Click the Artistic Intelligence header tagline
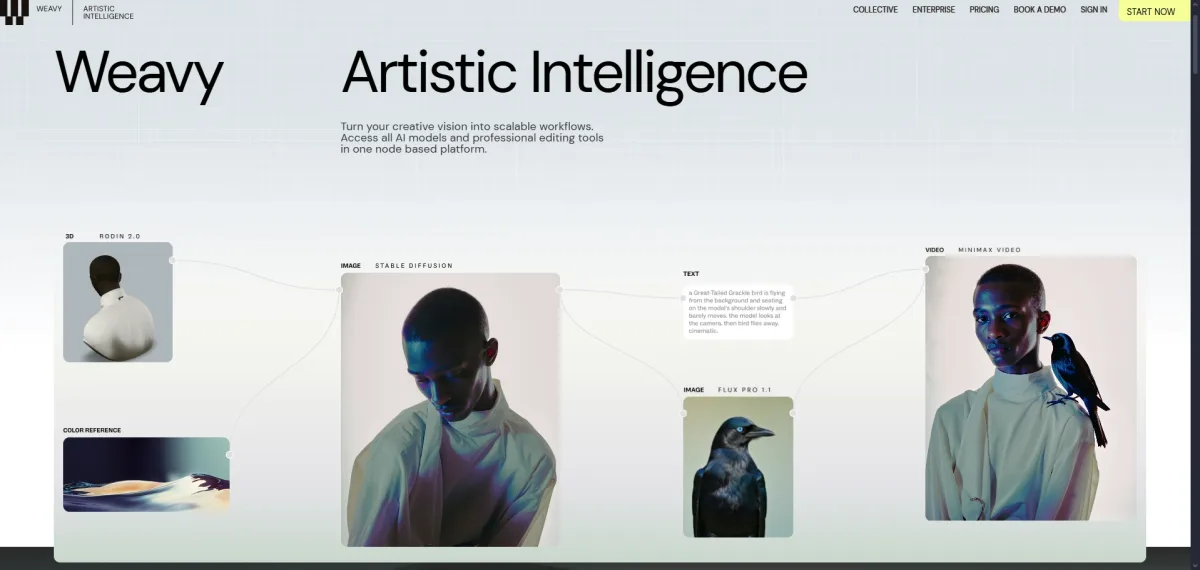The height and width of the screenshot is (570, 1200). click(108, 12)
